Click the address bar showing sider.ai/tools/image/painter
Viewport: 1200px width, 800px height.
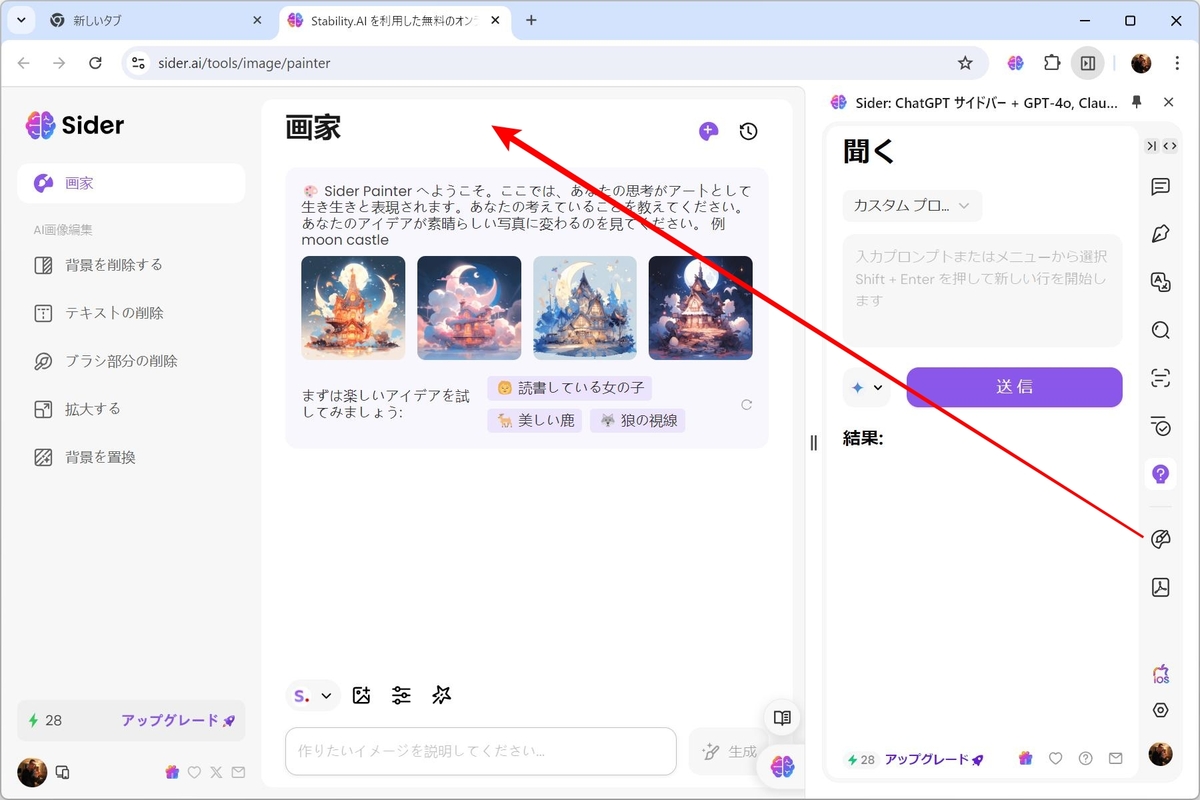(x=555, y=63)
